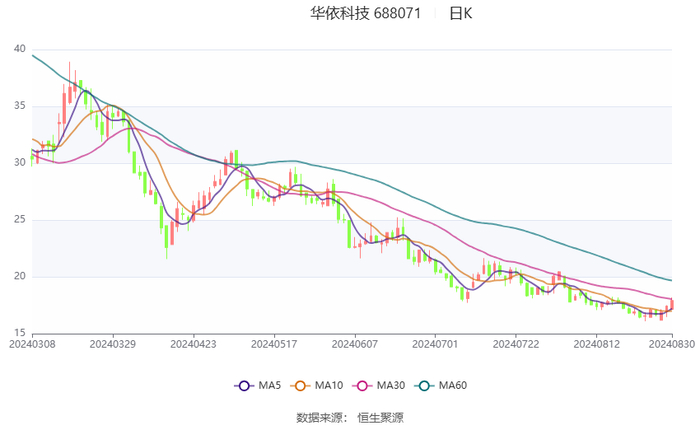700x426 pixels.
Task: Click the 20240308 x-axis date label
Action: [x=32, y=344]
